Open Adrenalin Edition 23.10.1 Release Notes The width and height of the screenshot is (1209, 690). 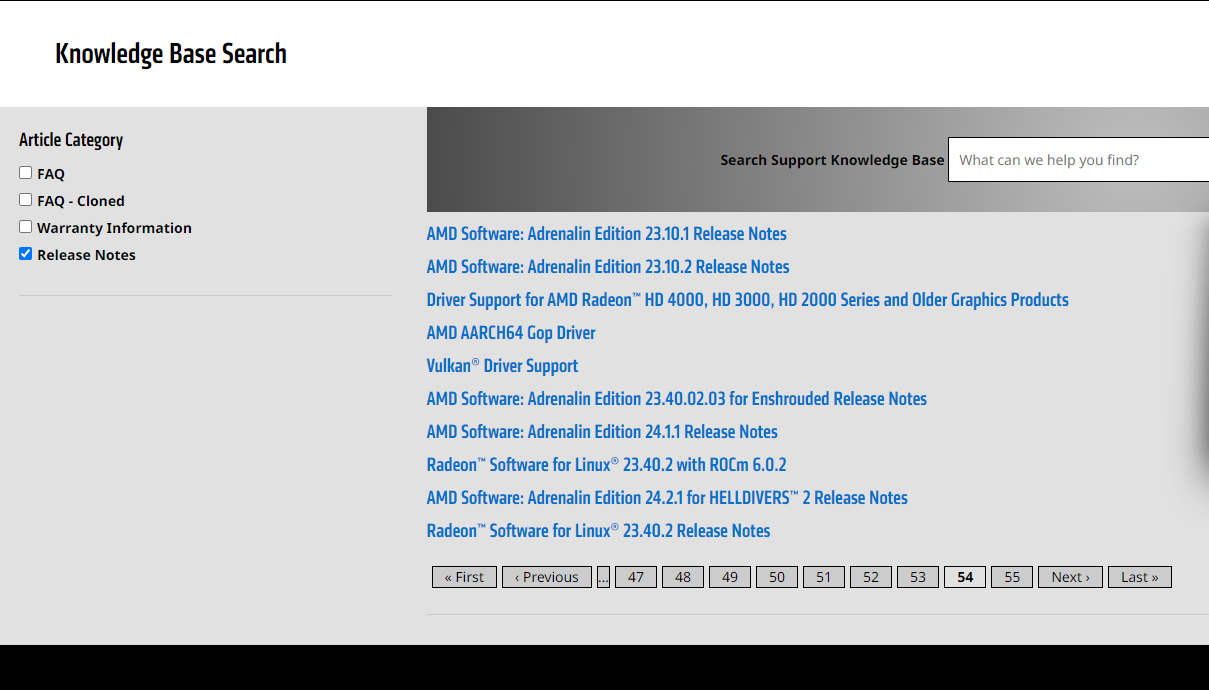click(606, 234)
